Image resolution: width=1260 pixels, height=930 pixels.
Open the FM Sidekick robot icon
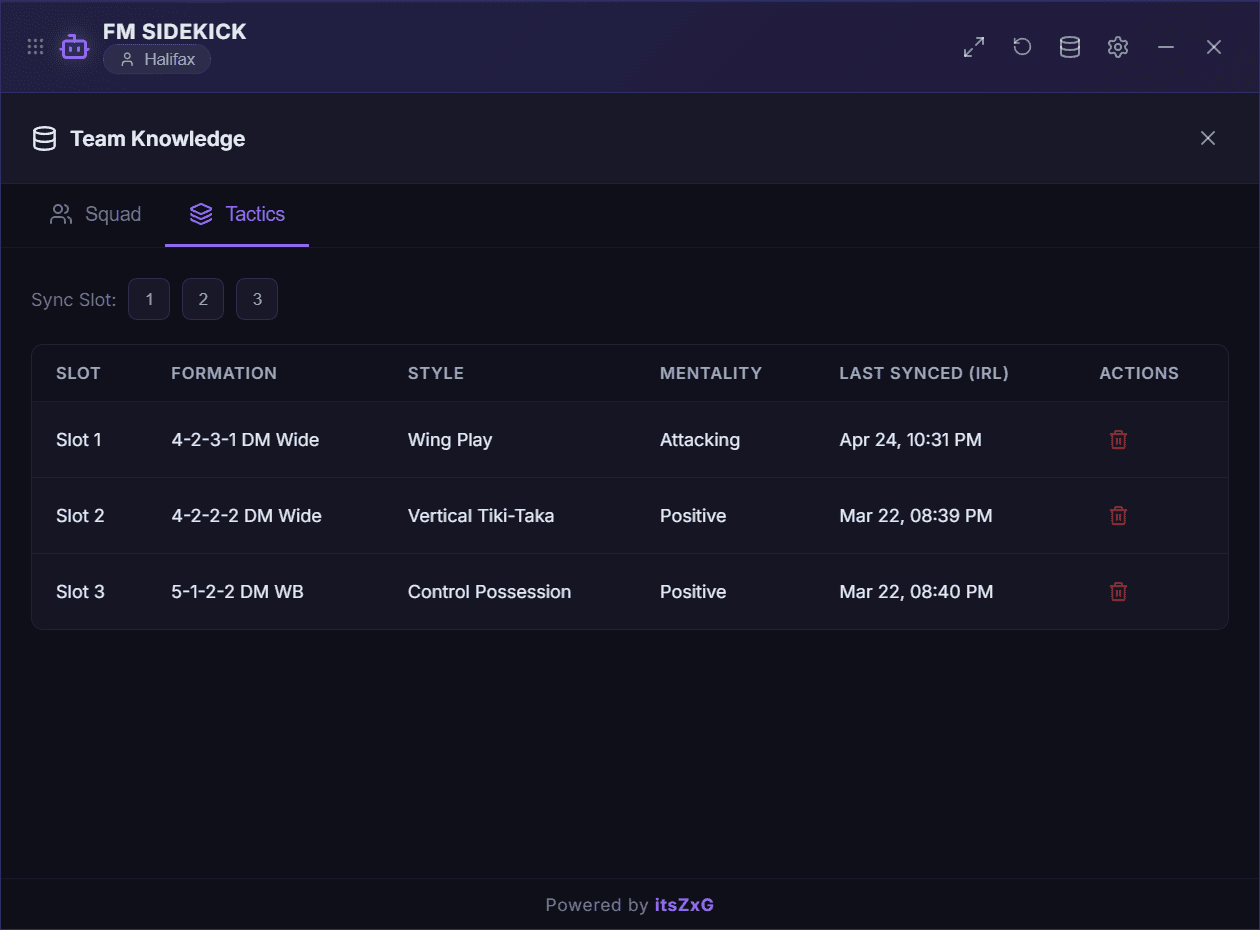point(74,46)
